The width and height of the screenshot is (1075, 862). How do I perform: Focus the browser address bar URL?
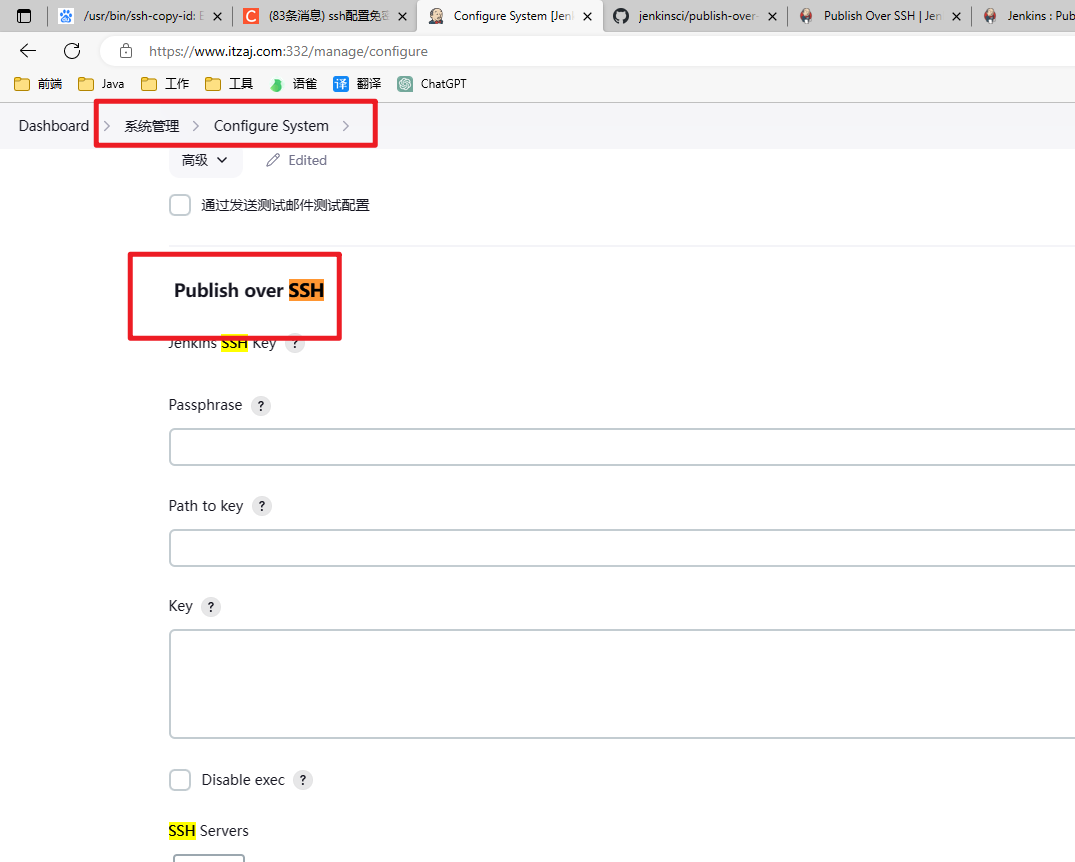288,51
